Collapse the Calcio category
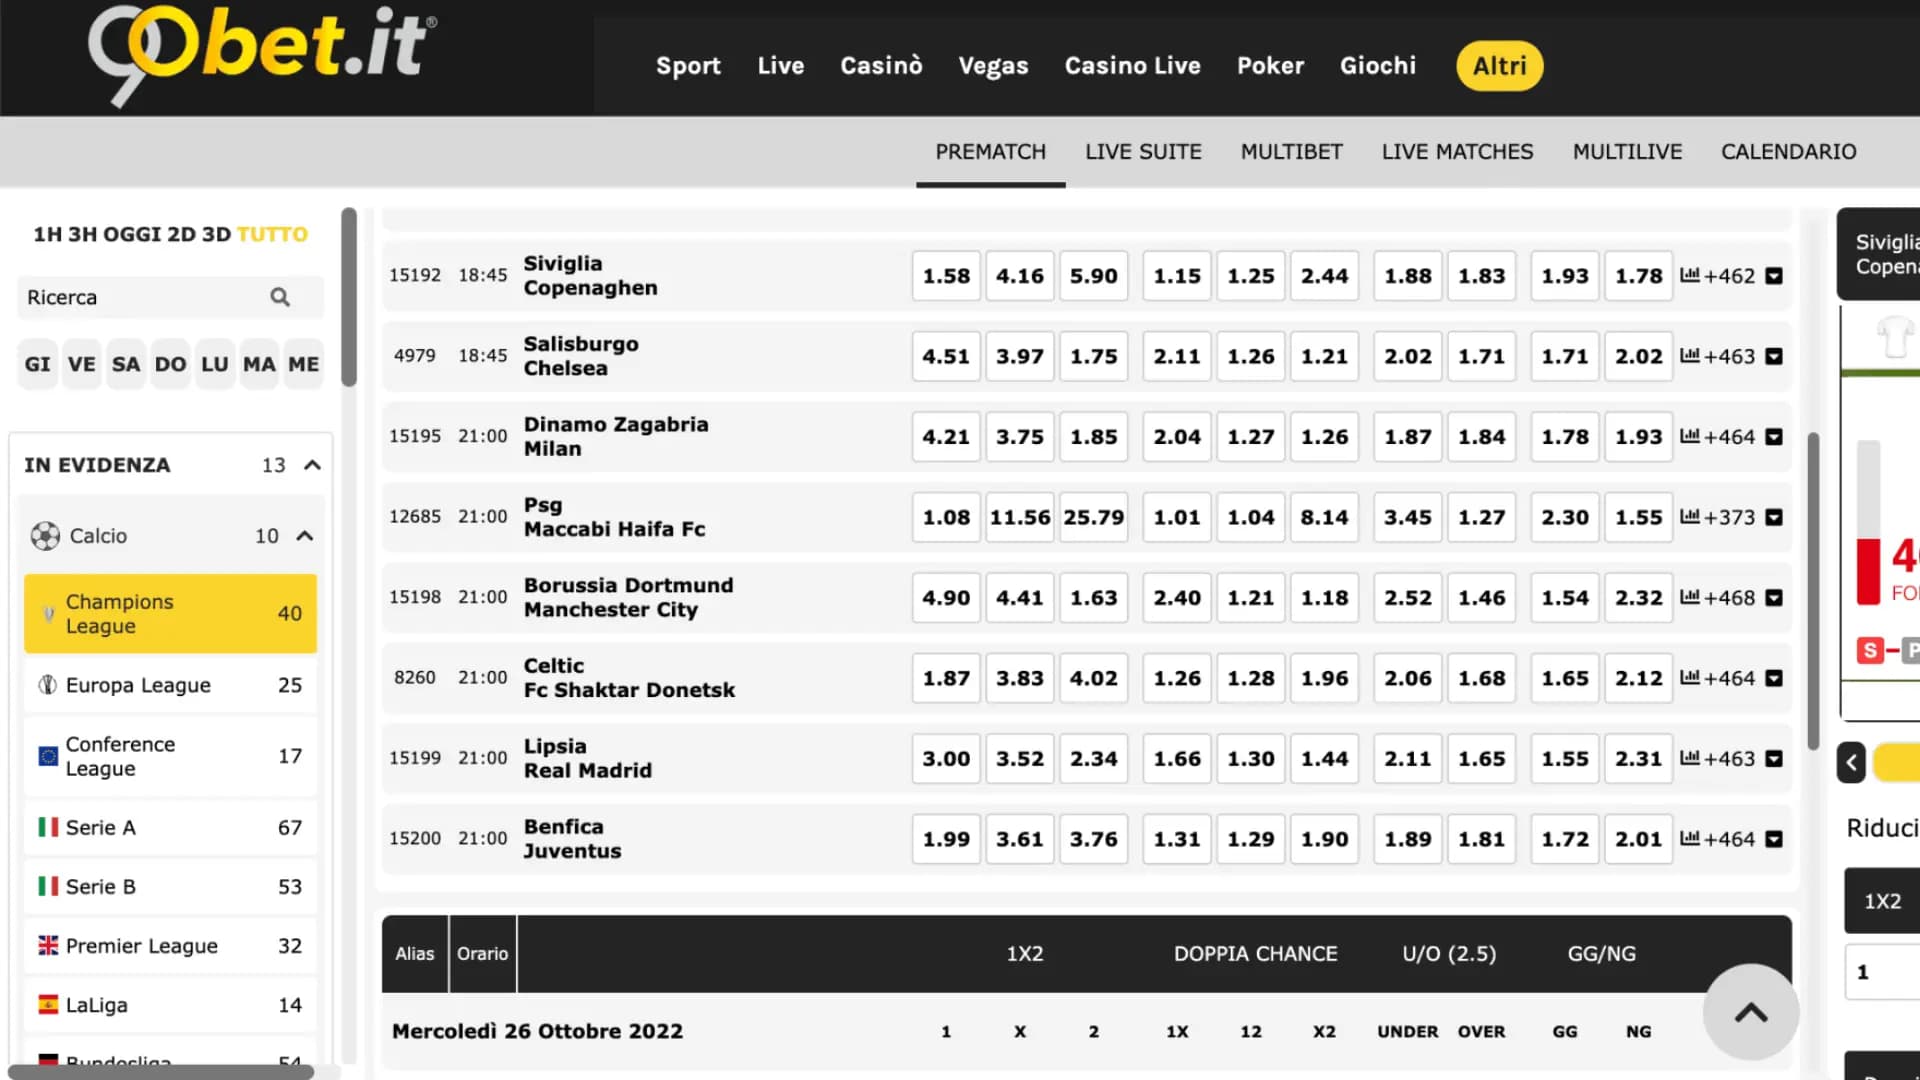 [306, 536]
